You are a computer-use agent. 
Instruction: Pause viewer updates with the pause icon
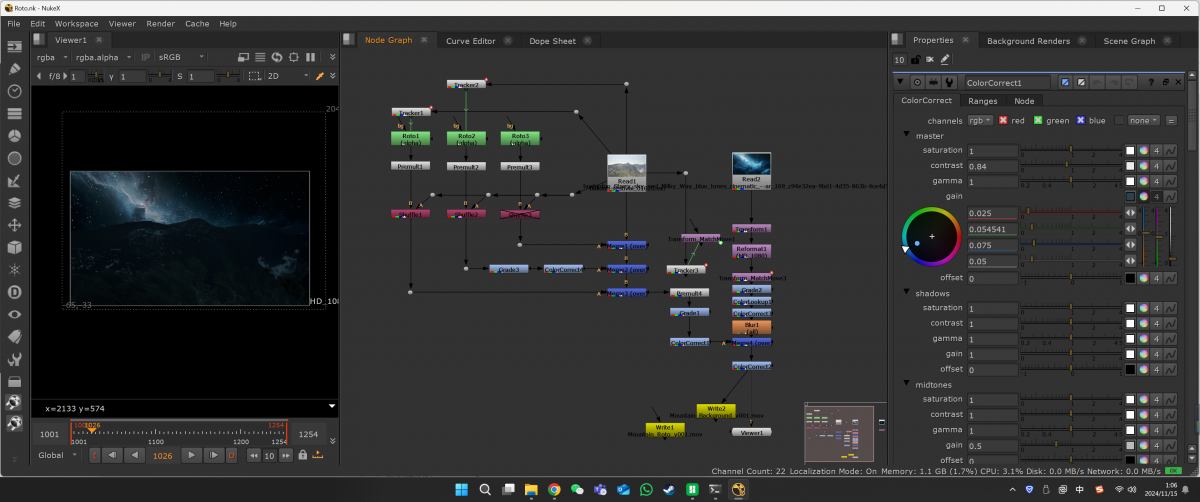click(x=310, y=57)
